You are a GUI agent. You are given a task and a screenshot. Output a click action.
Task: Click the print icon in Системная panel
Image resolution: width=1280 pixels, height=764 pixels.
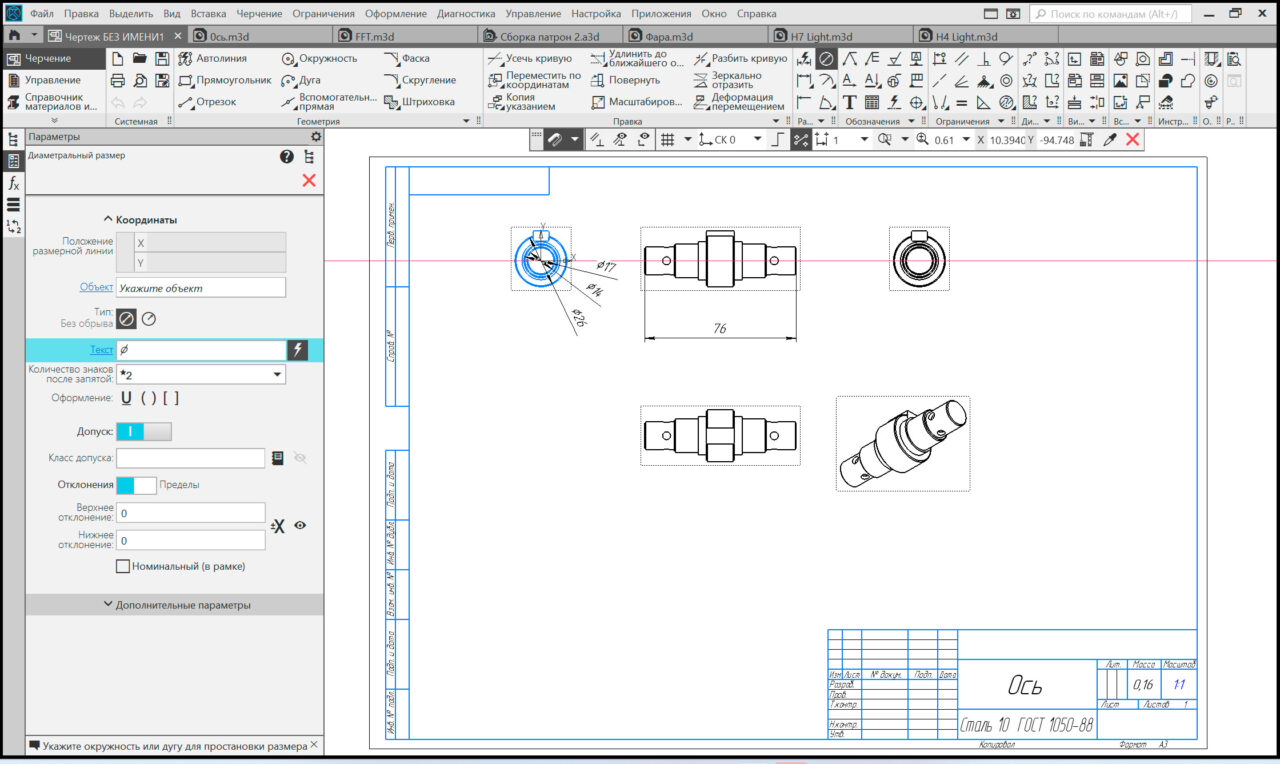pos(118,80)
